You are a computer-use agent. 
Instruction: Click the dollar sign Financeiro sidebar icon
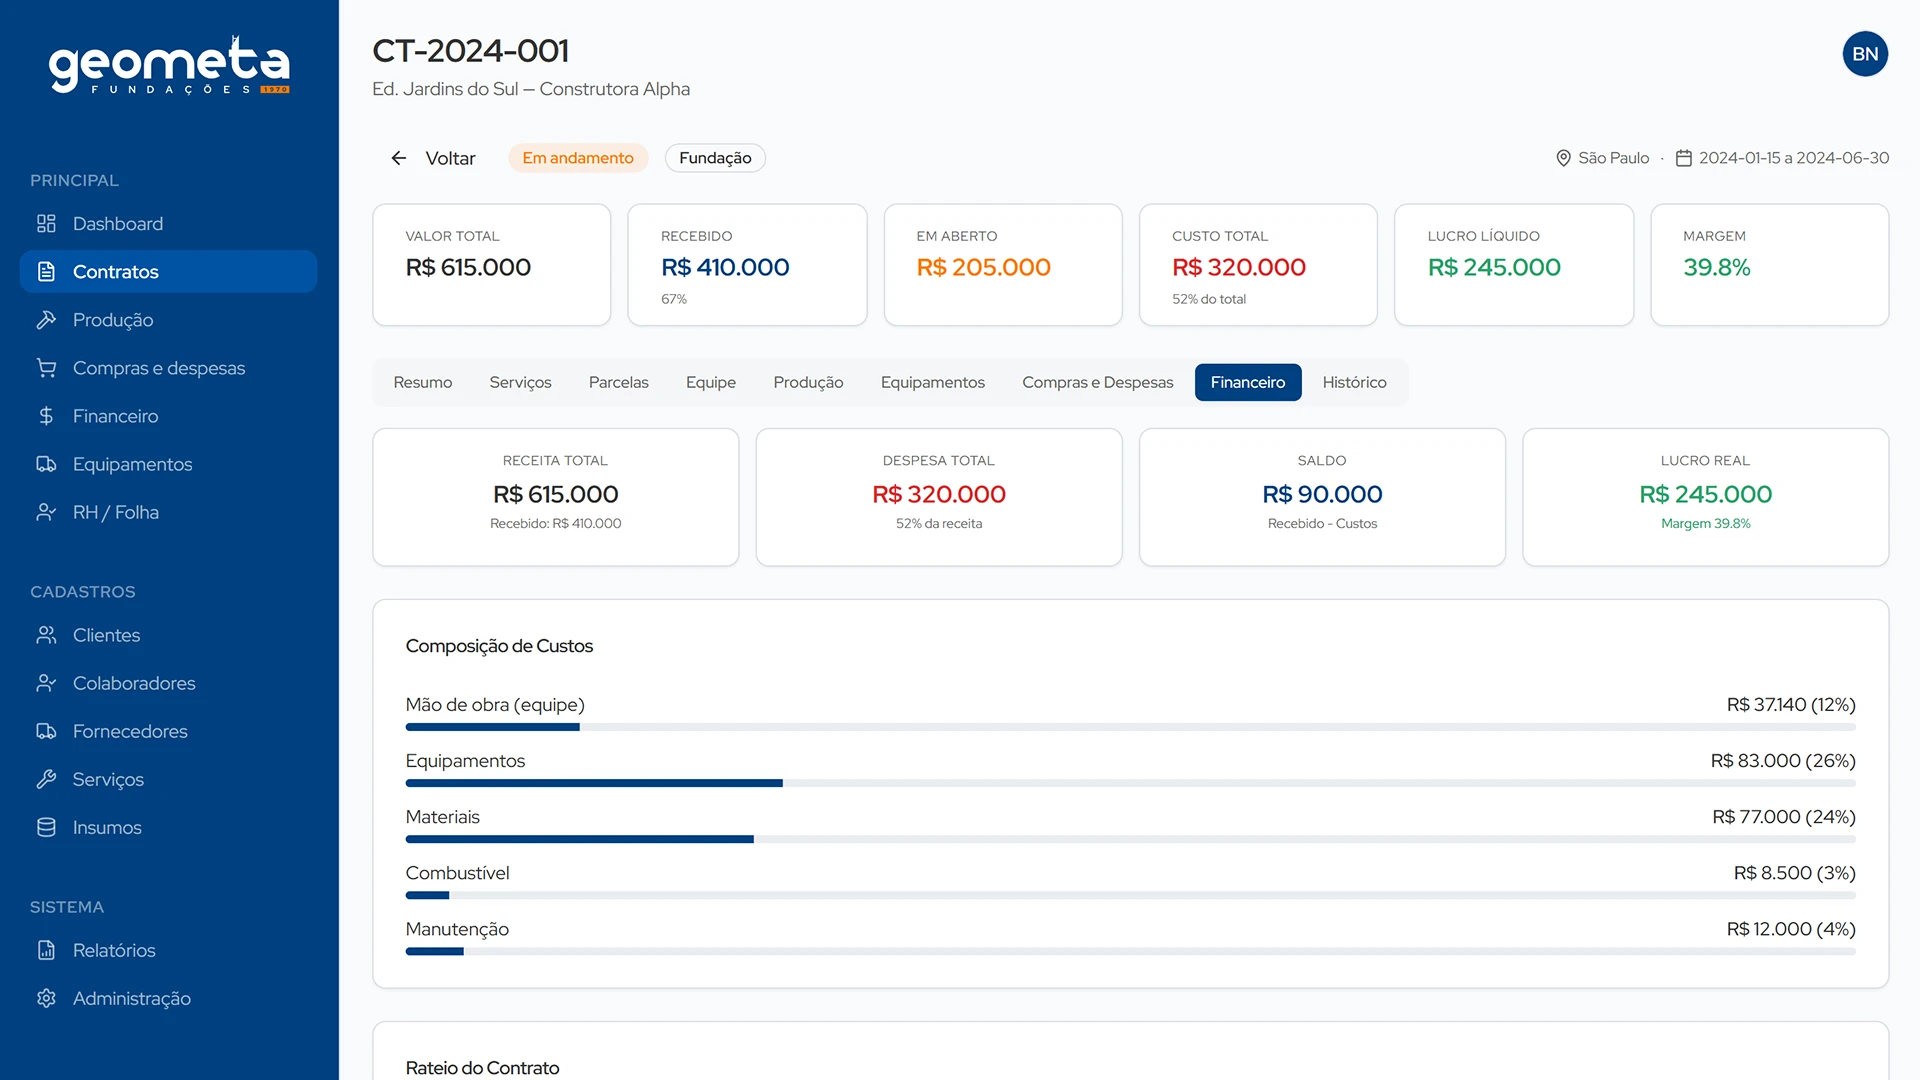click(46, 416)
